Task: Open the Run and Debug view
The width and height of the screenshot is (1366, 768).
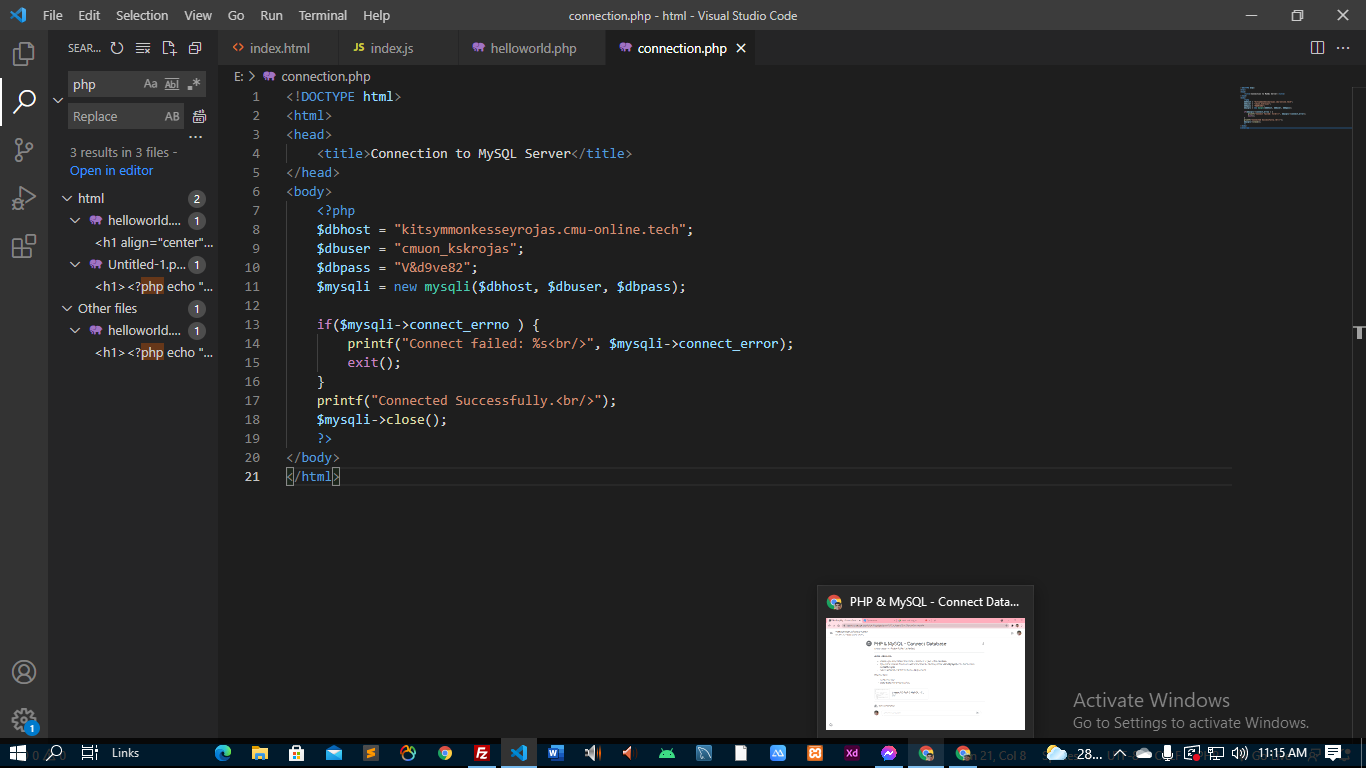Action: [24, 198]
